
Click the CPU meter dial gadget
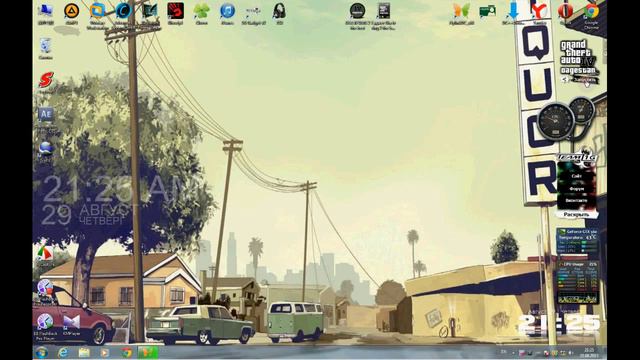click(556, 121)
